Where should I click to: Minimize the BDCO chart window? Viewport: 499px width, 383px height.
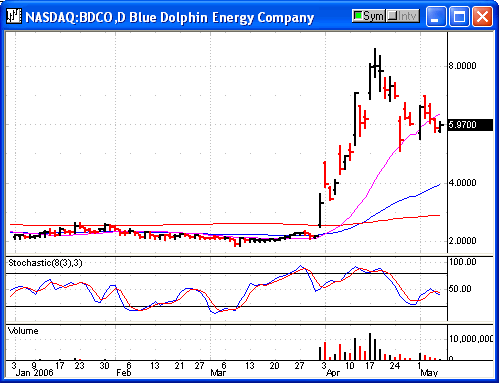(436, 16)
